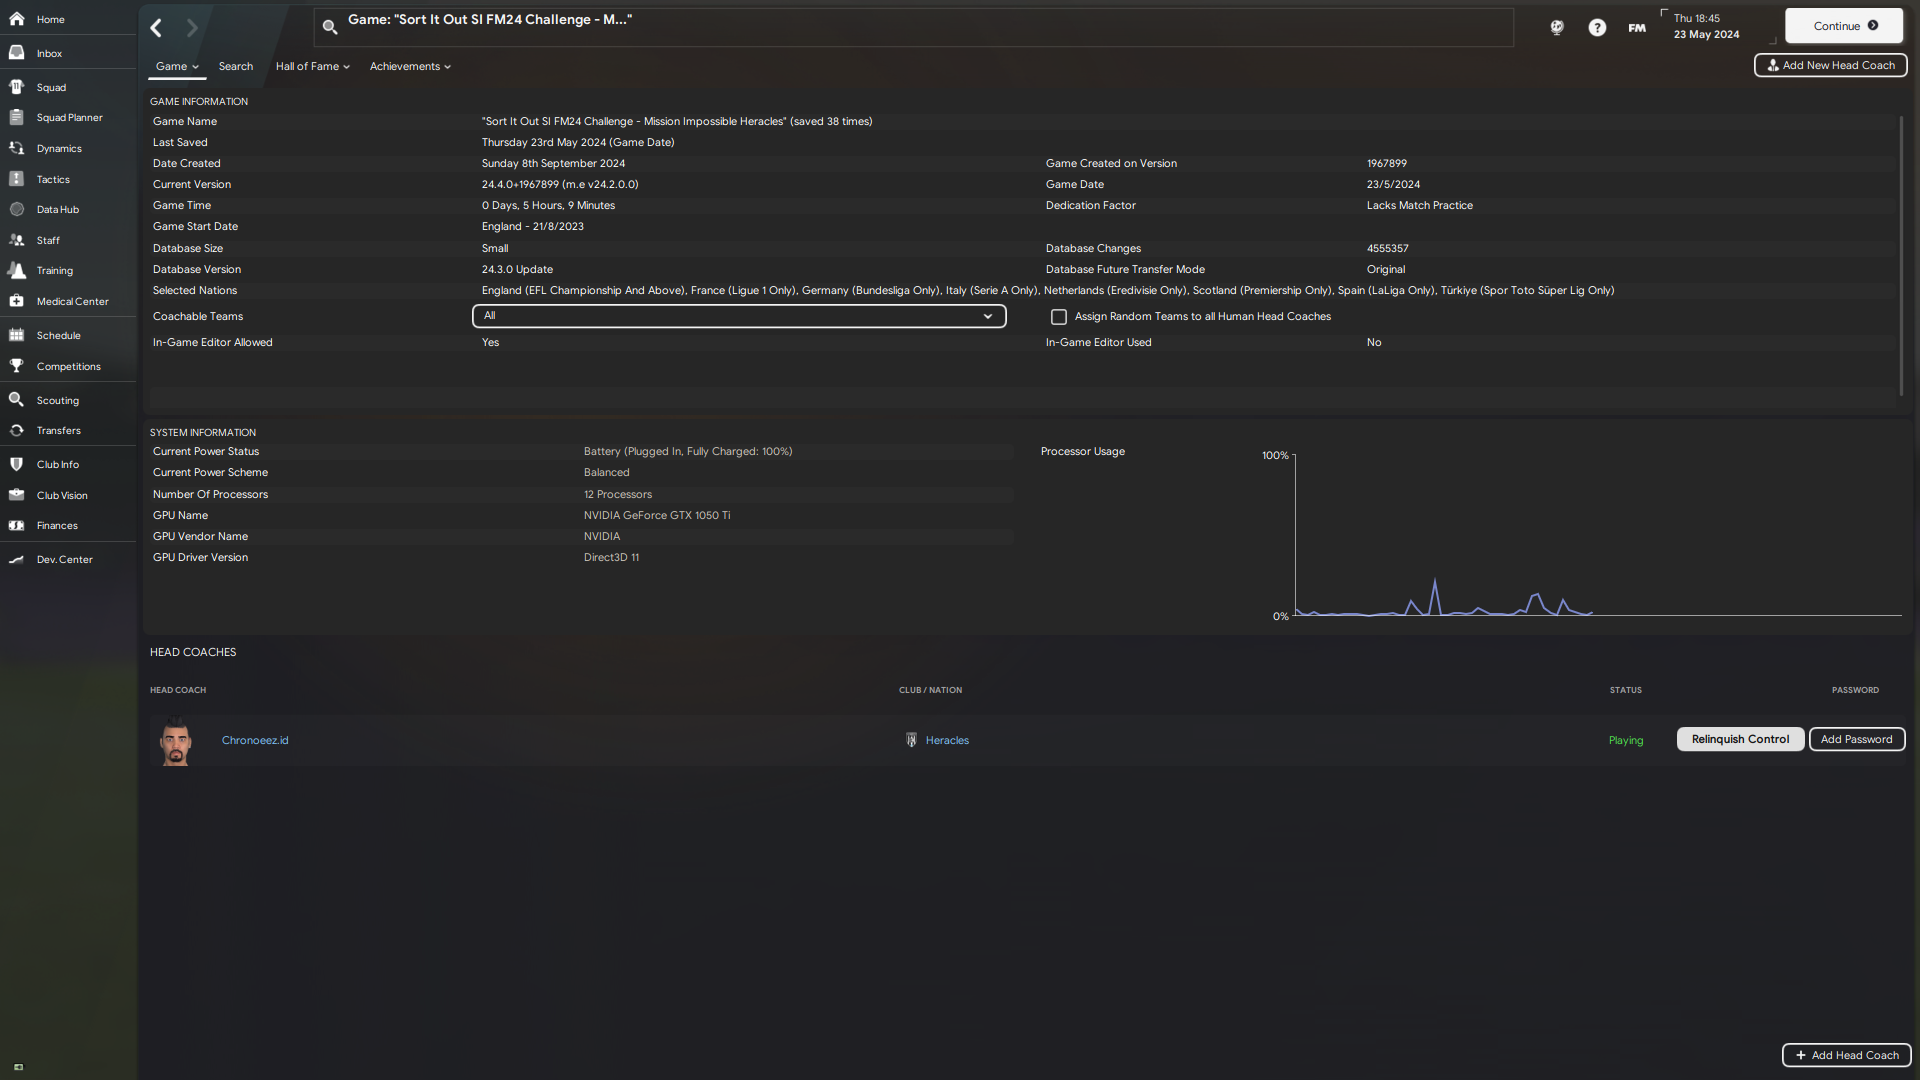This screenshot has width=1920, height=1080.
Task: Open the Chronoeez.id head coach link
Action: pyautogui.click(x=255, y=740)
